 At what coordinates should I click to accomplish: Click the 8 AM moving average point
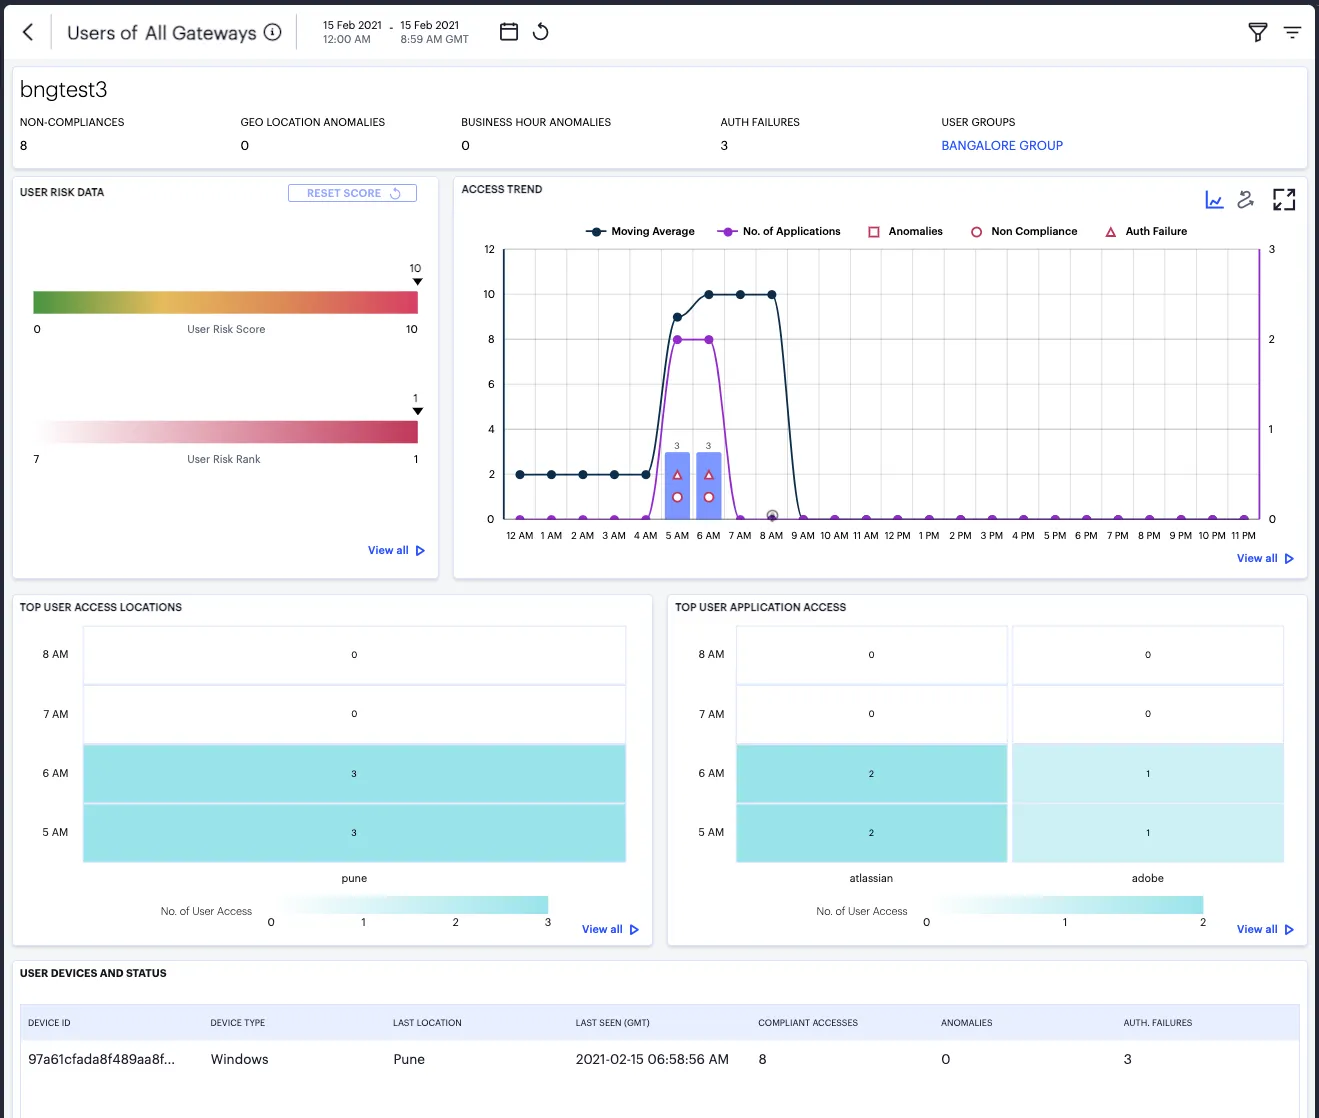[772, 294]
